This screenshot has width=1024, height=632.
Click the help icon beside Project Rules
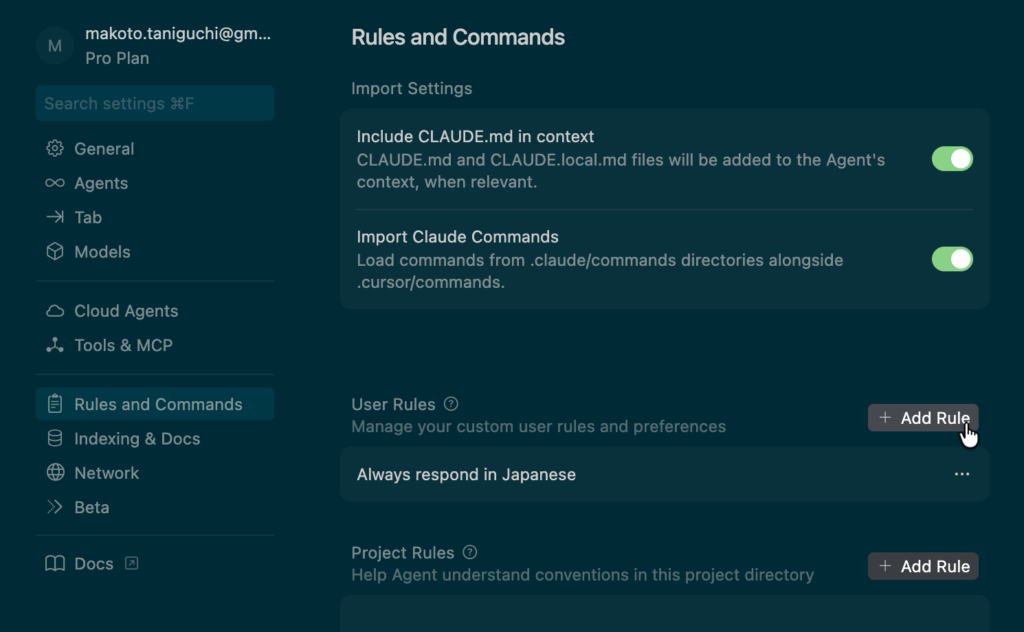click(x=470, y=552)
